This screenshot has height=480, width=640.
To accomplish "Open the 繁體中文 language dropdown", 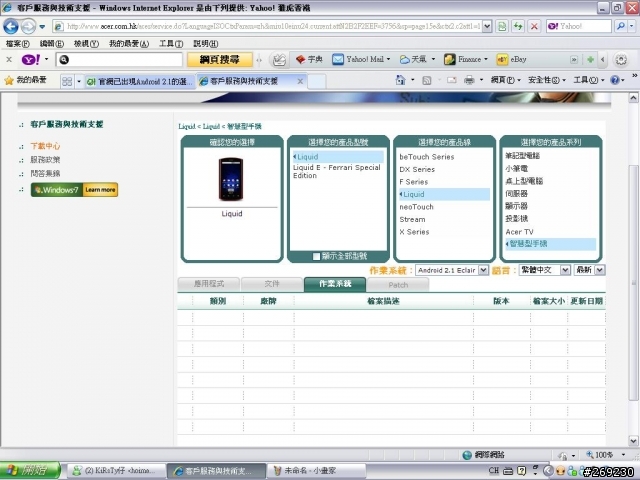I will click(x=544, y=270).
